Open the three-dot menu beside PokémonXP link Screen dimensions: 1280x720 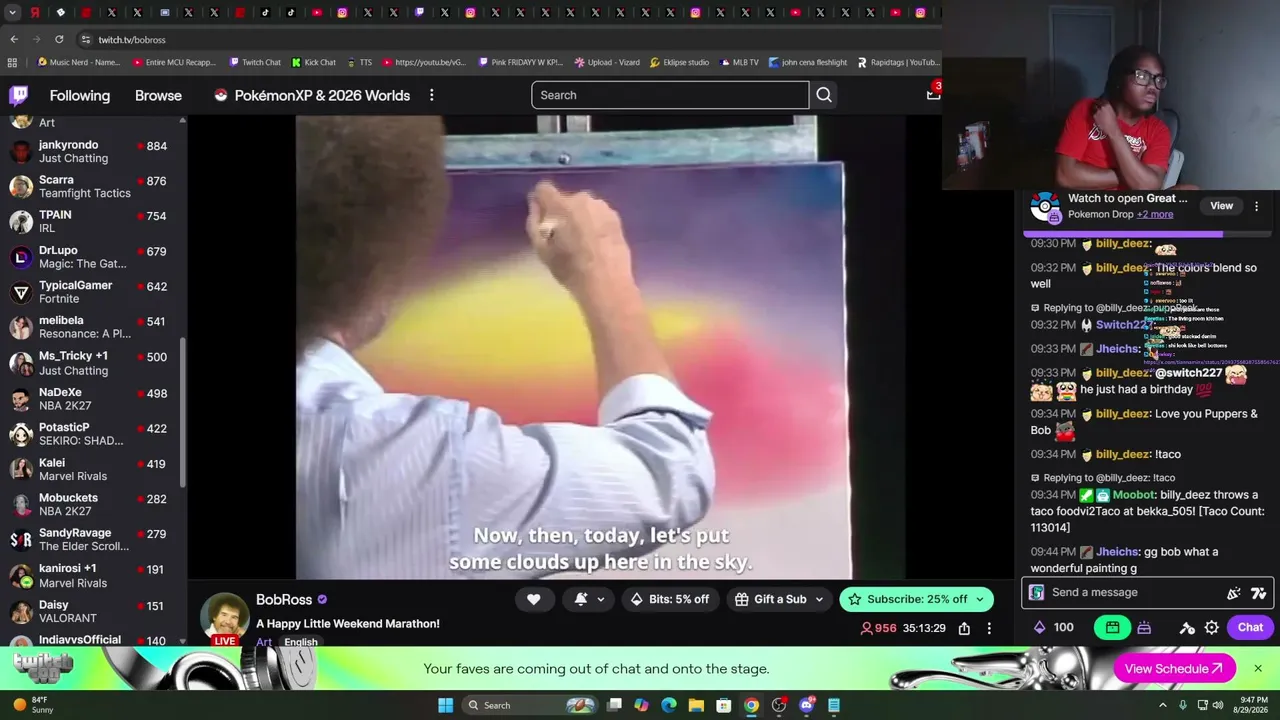tap(431, 95)
